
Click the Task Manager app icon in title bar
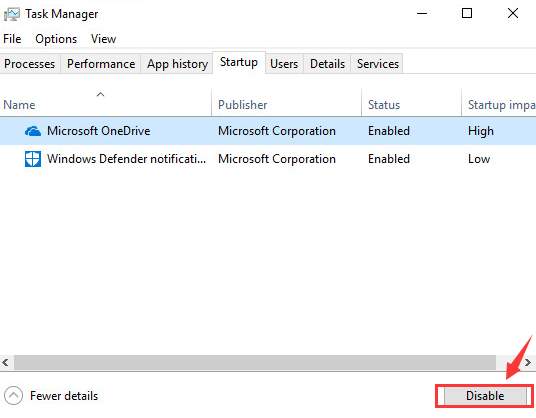tap(12, 14)
